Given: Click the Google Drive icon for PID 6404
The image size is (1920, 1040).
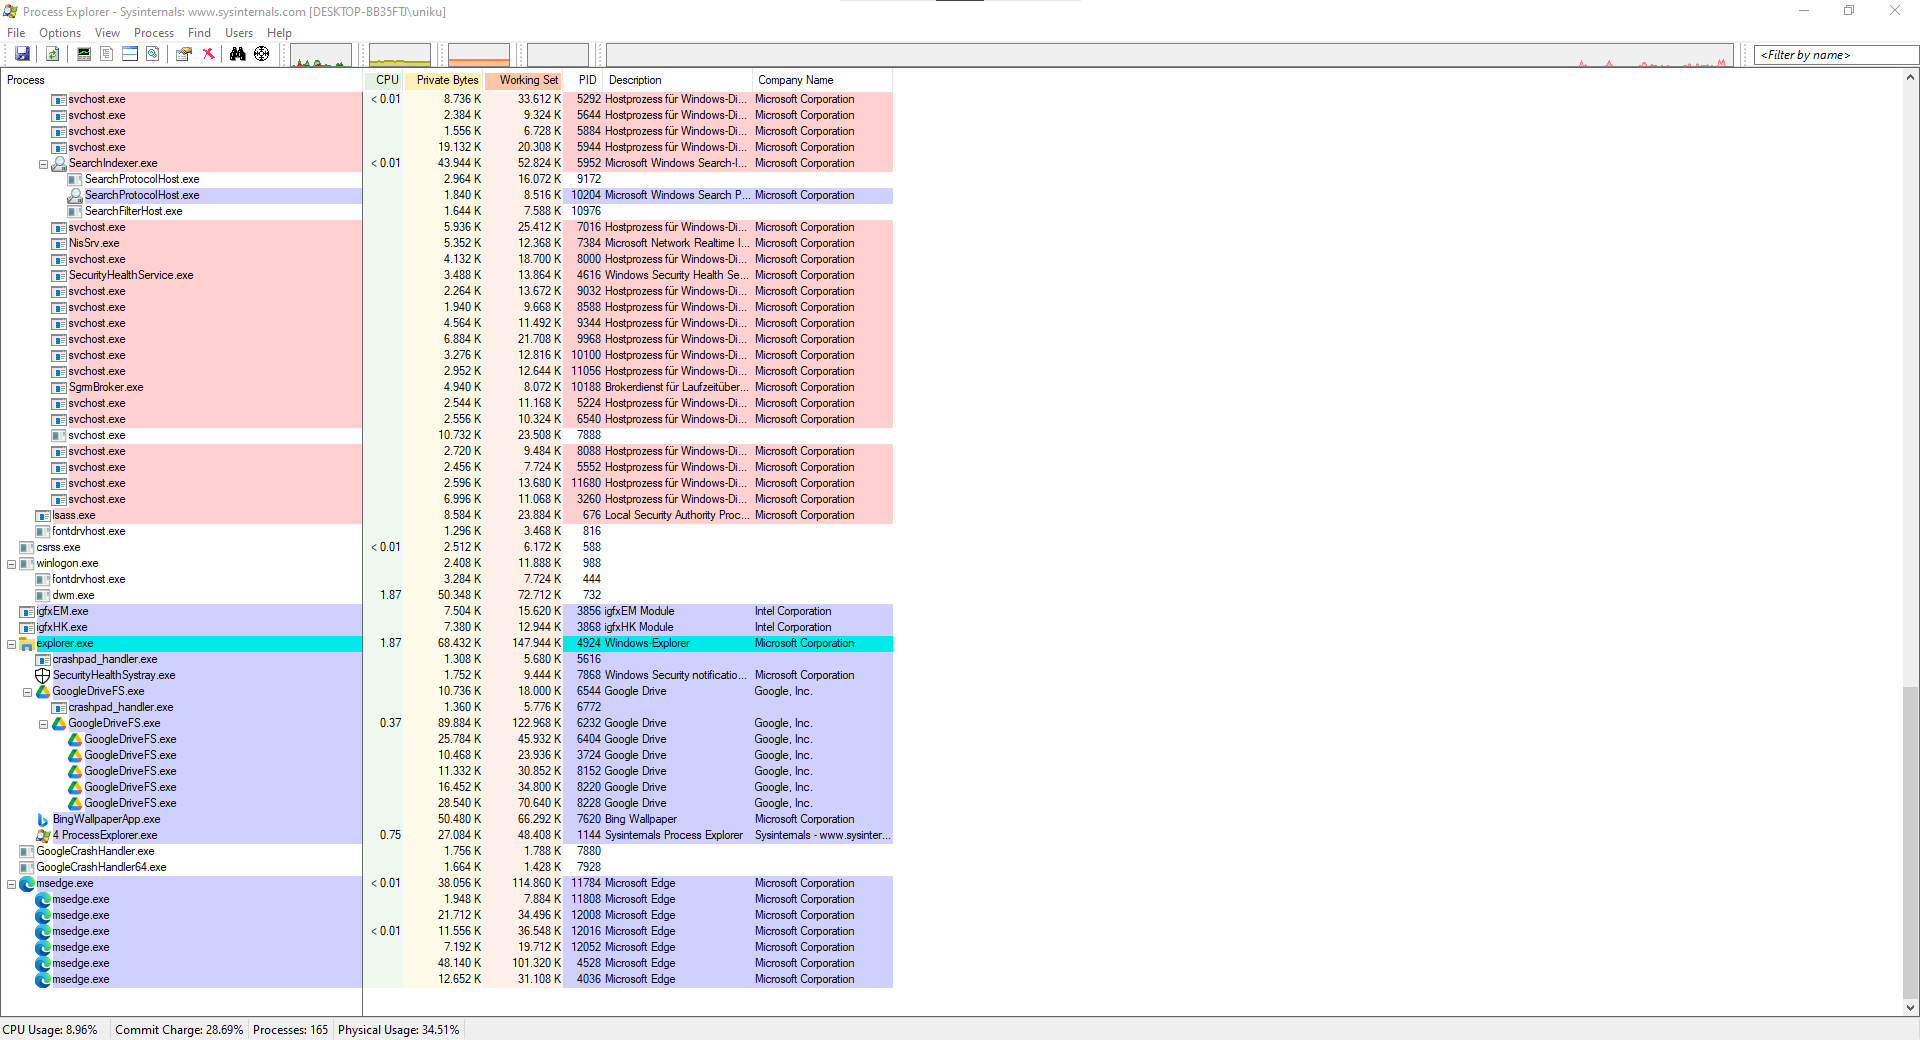Looking at the screenshot, I should [75, 740].
